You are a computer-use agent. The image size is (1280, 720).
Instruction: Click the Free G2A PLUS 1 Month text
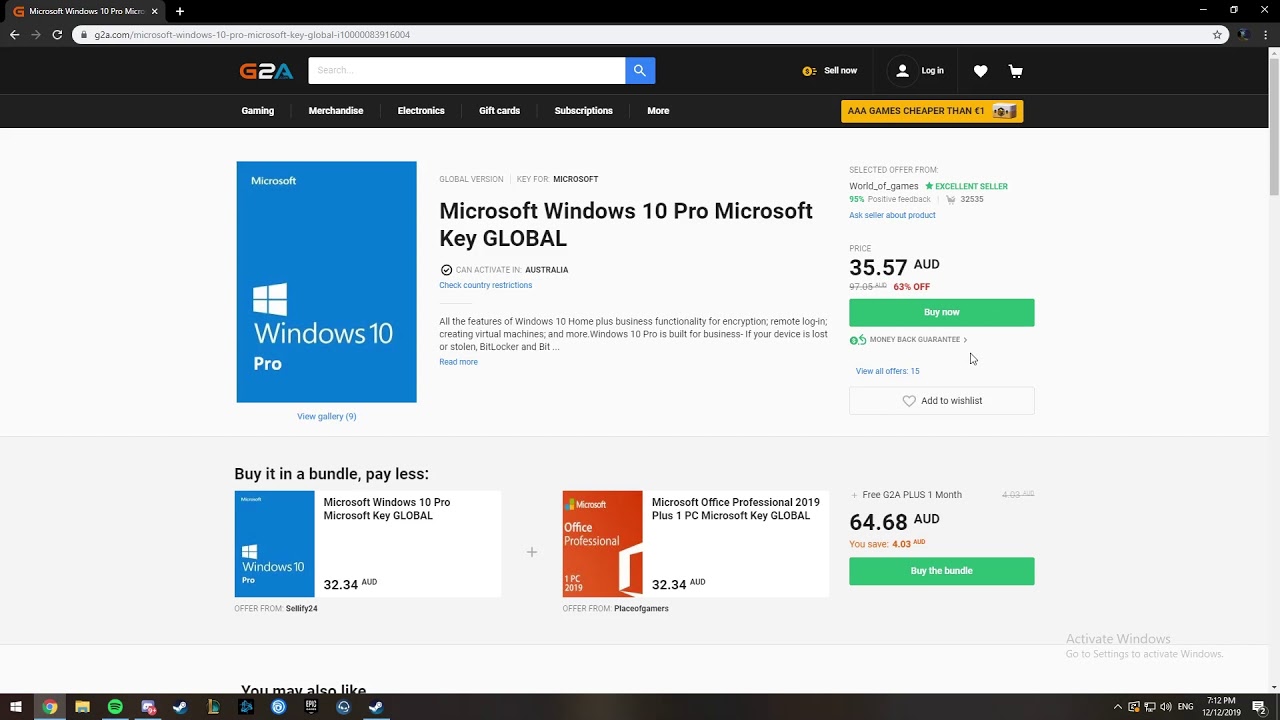pos(912,495)
